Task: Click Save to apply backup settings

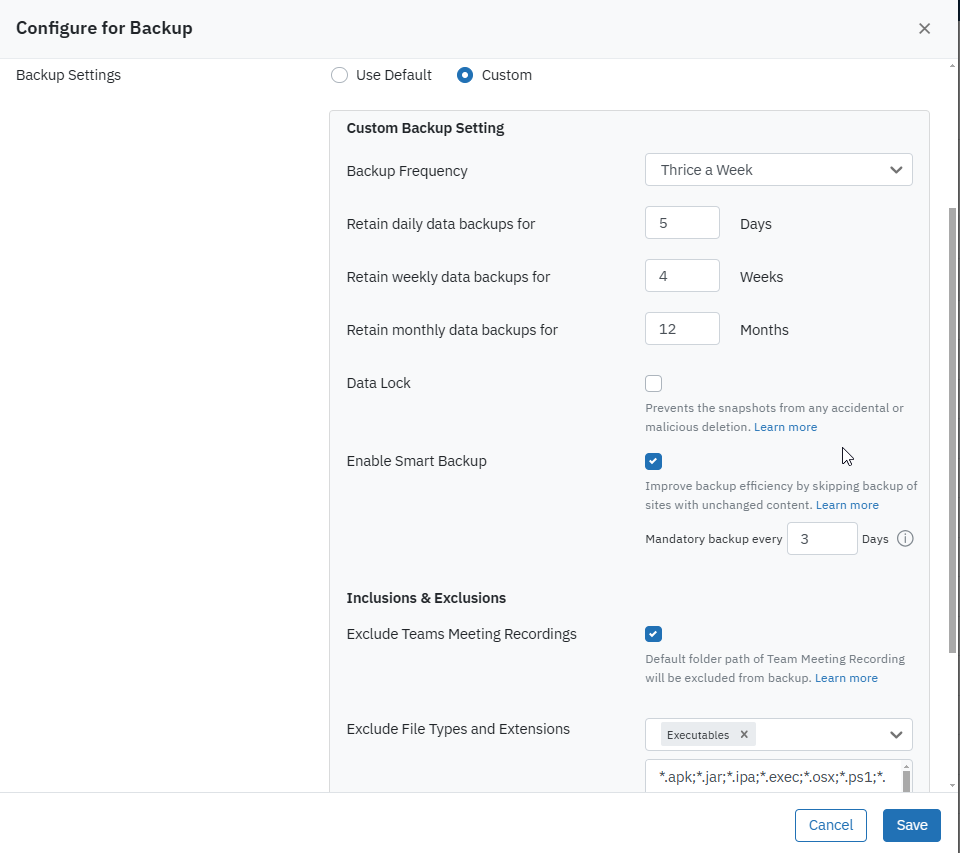Action: pyautogui.click(x=911, y=825)
